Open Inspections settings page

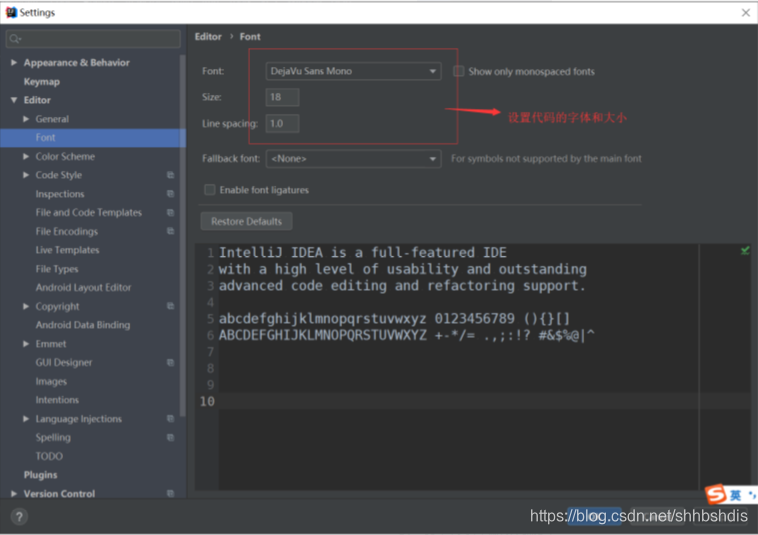(x=59, y=194)
